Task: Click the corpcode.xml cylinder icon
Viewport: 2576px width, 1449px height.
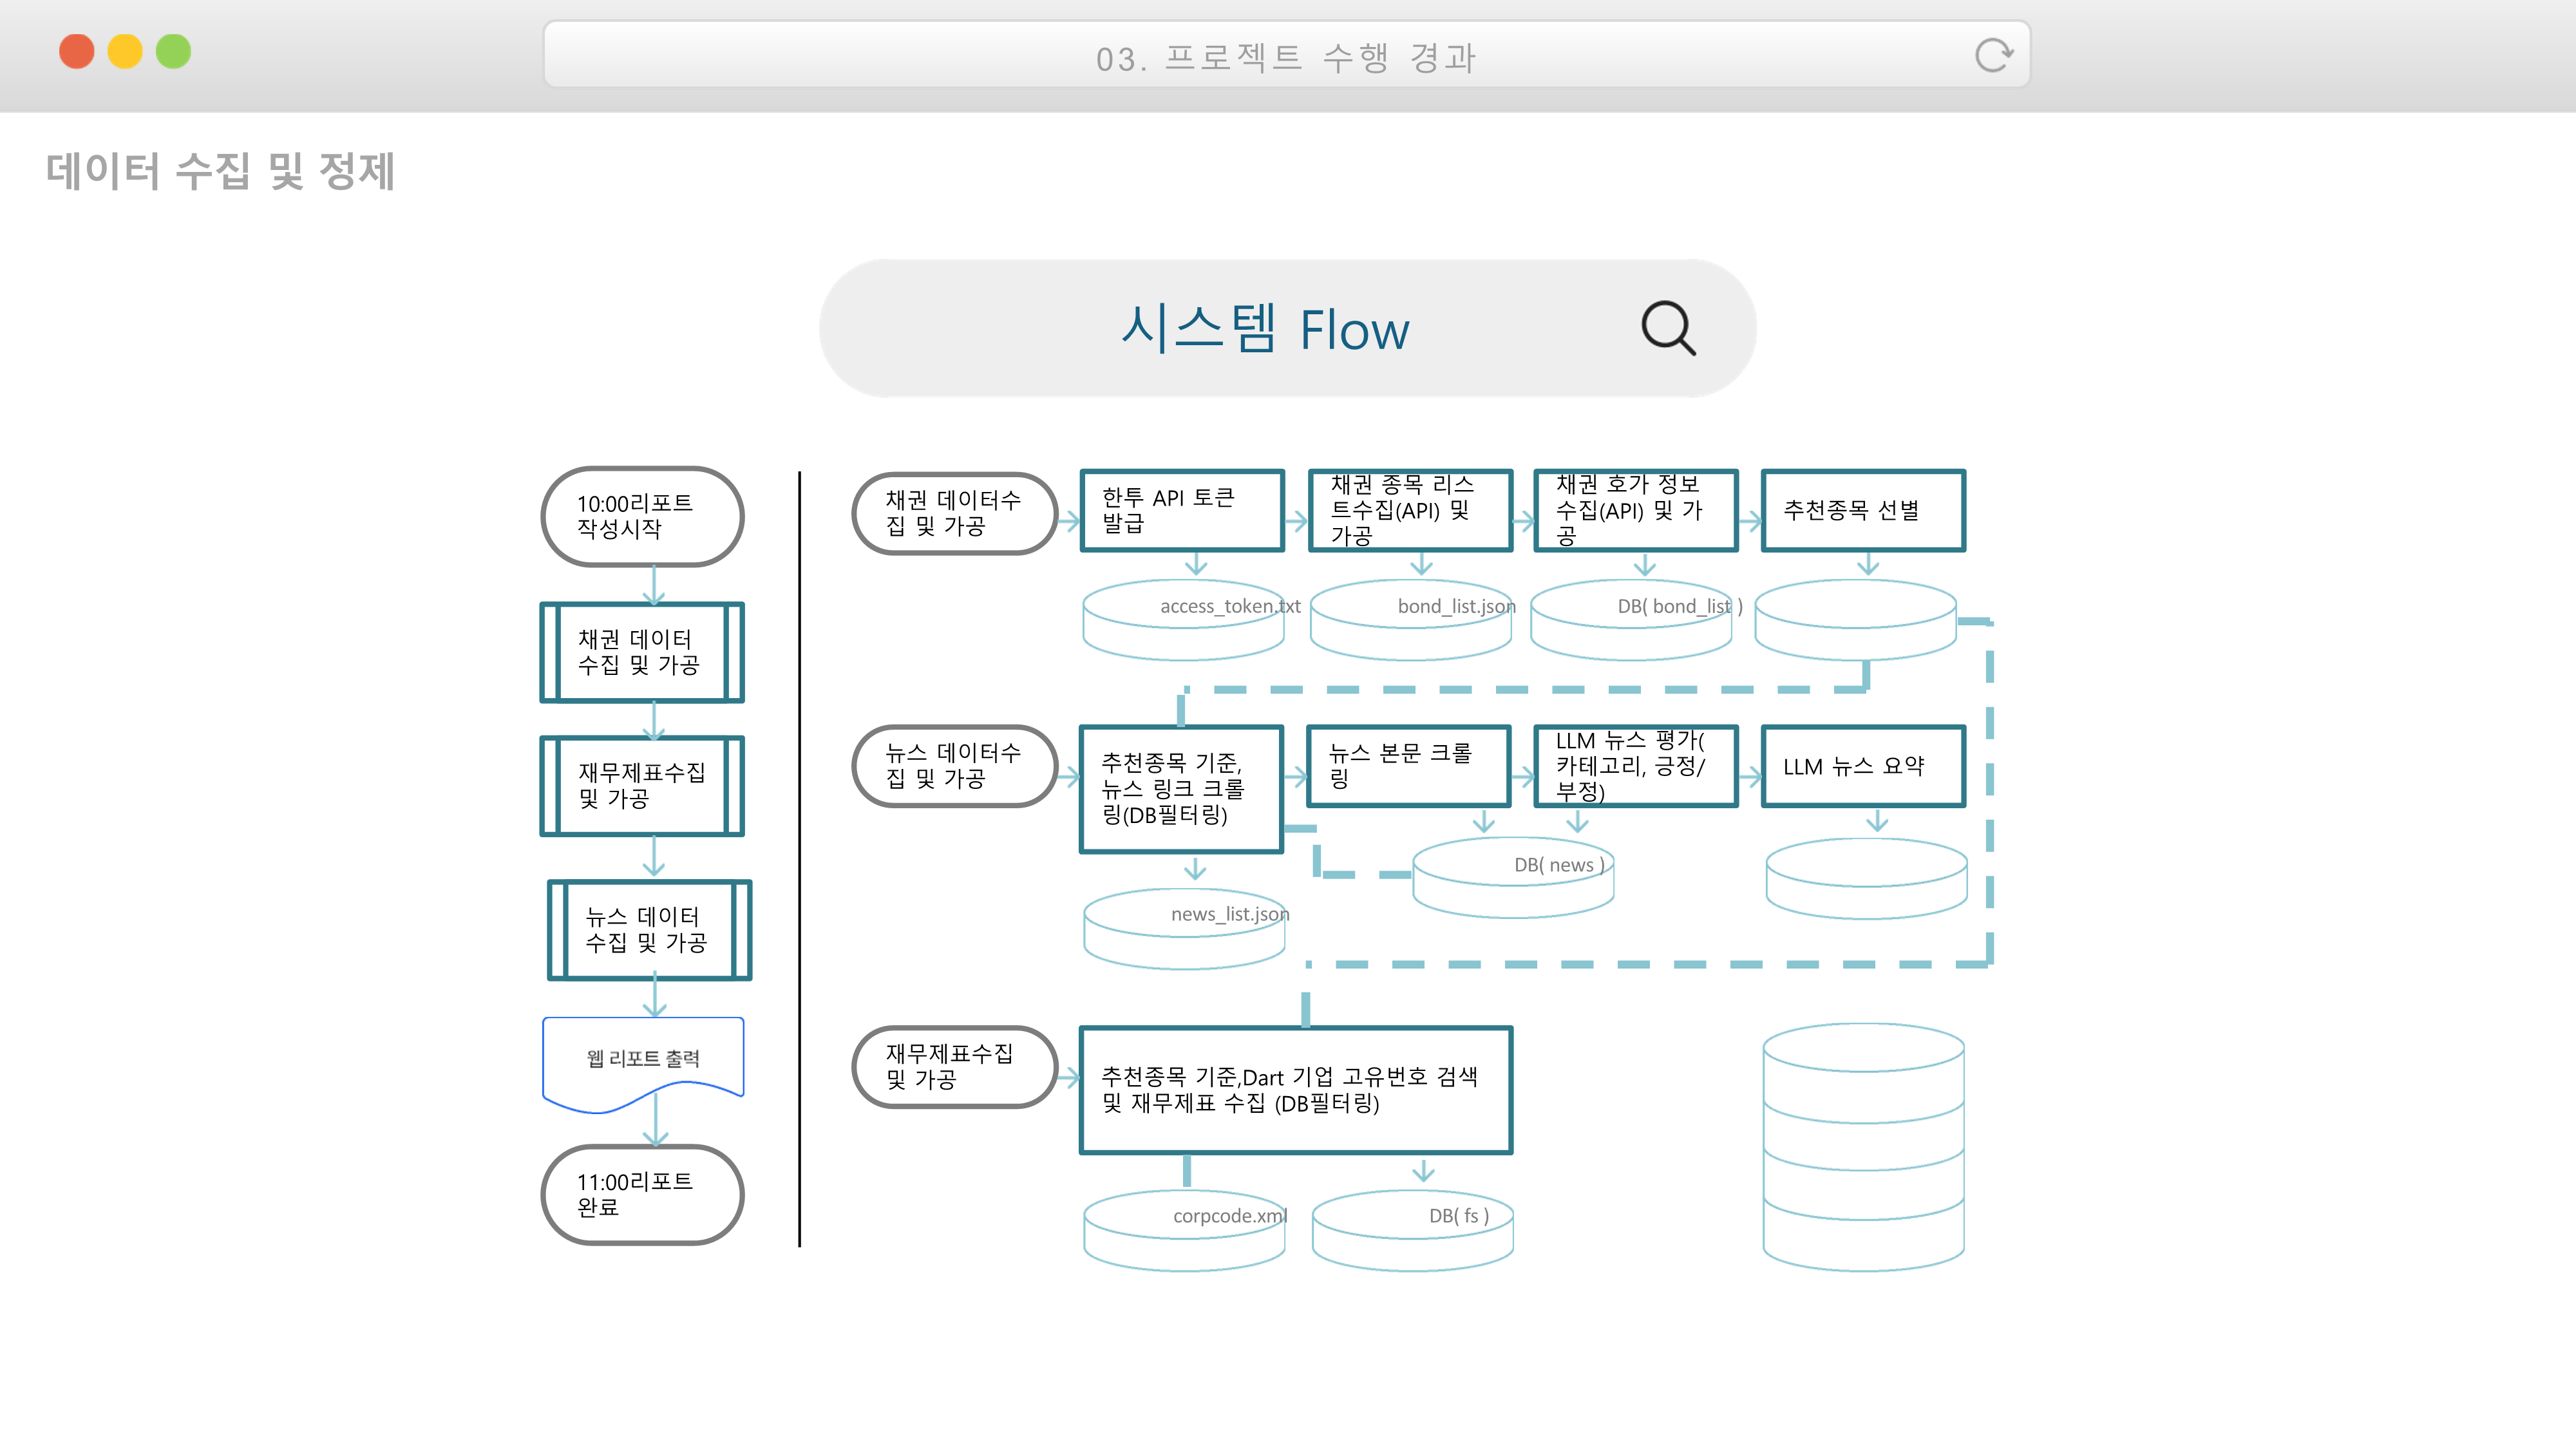Action: (1184, 1230)
